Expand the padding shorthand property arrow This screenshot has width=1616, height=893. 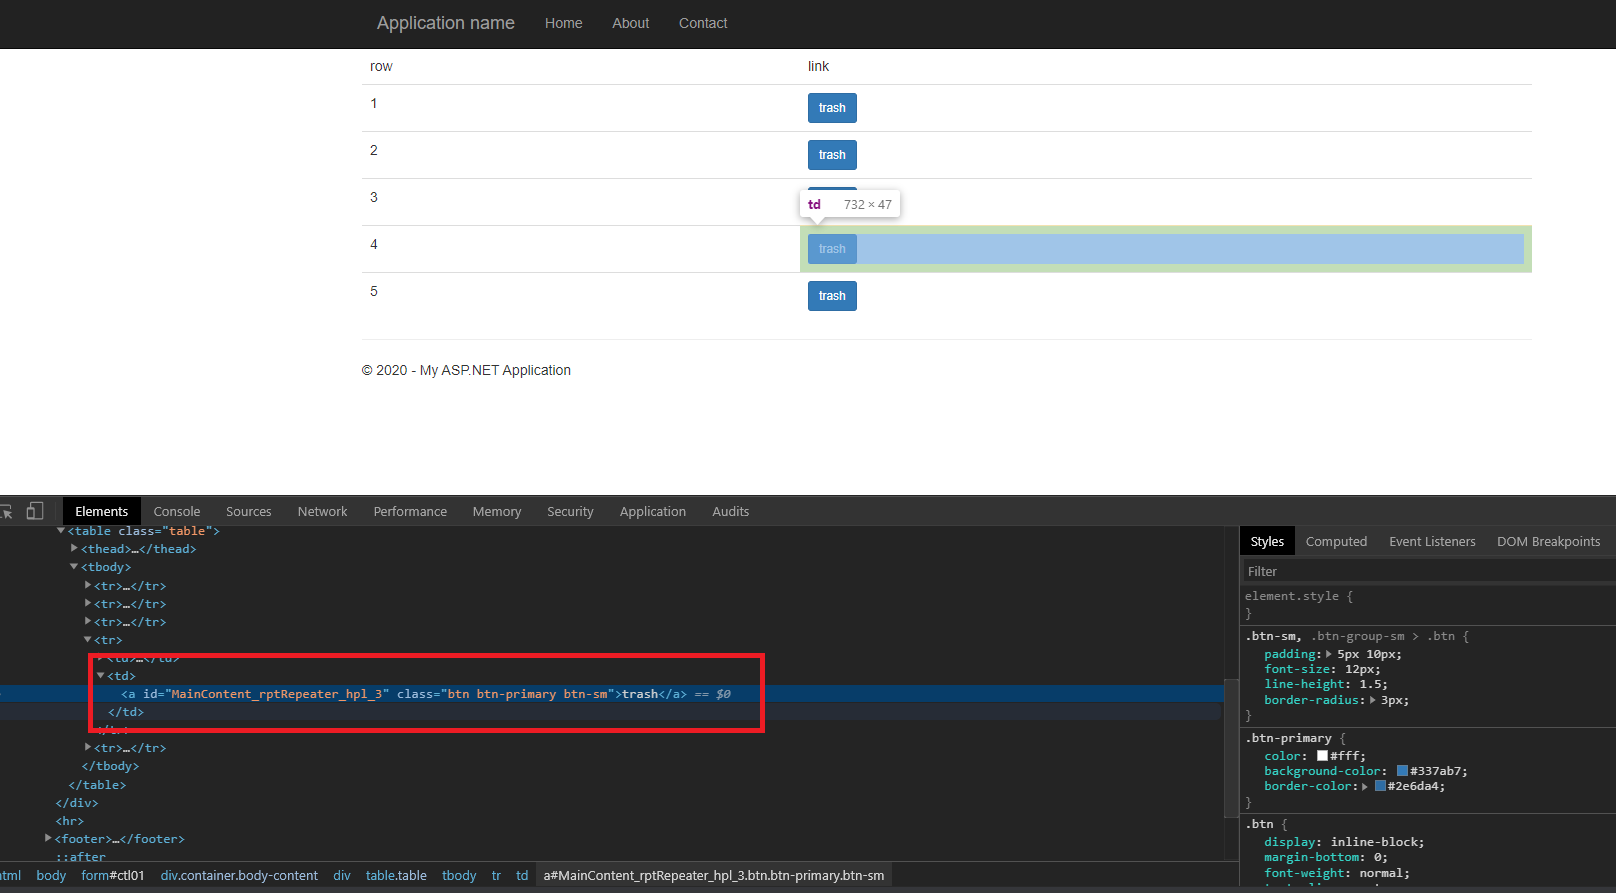tap(1329, 655)
